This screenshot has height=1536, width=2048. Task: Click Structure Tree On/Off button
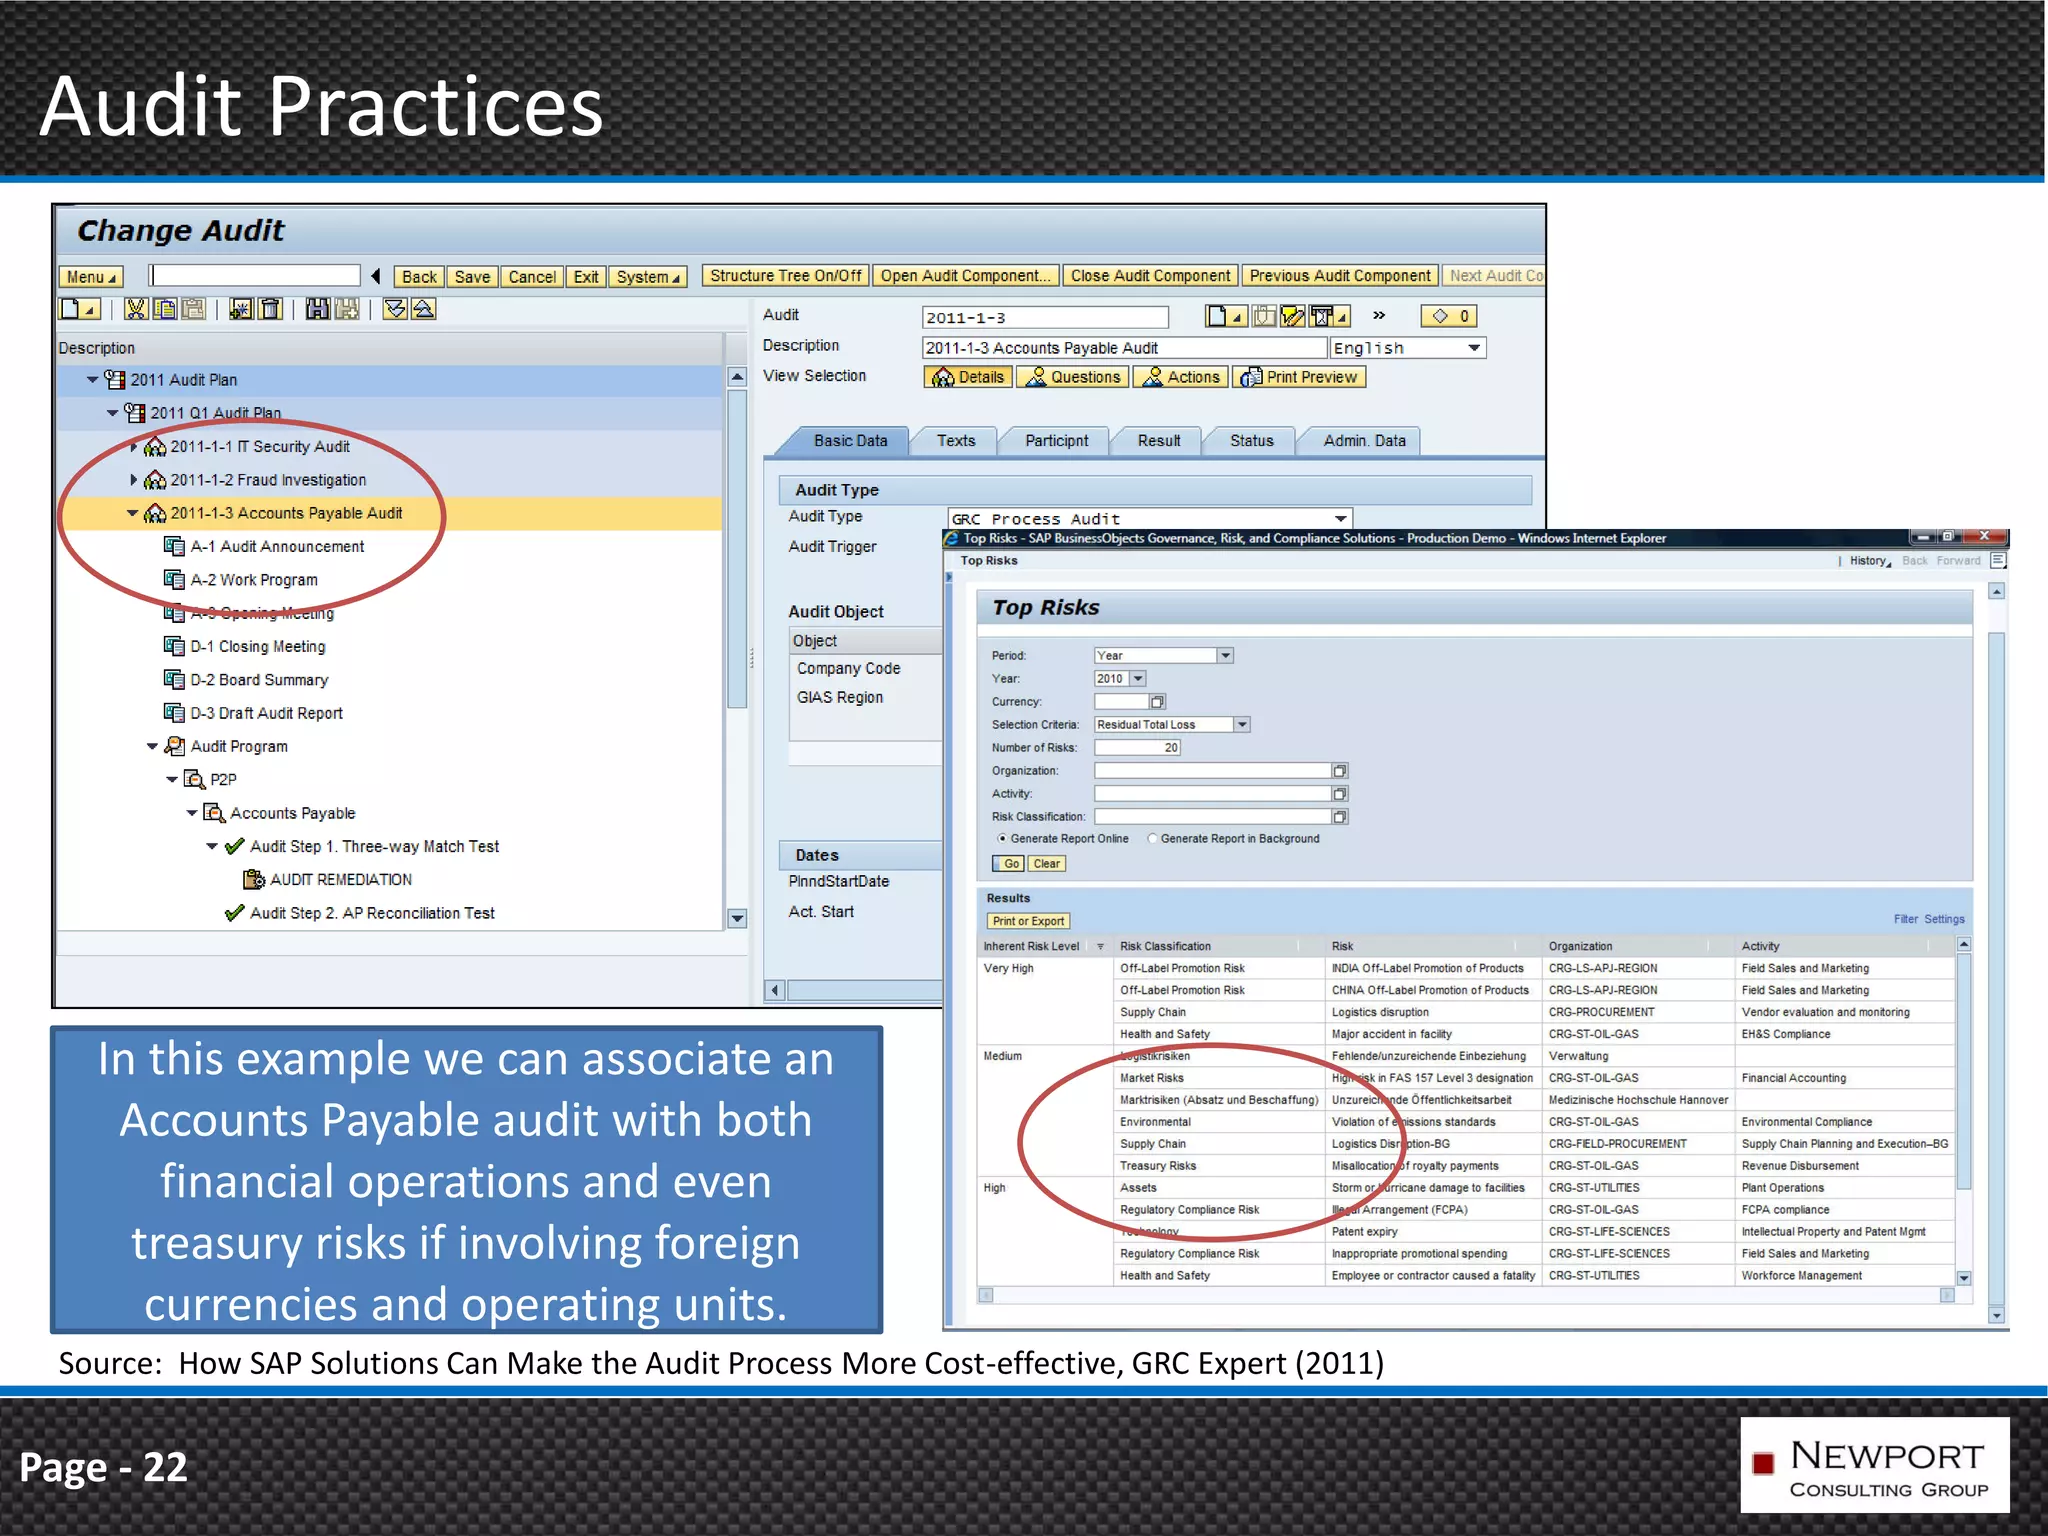pos(786,276)
